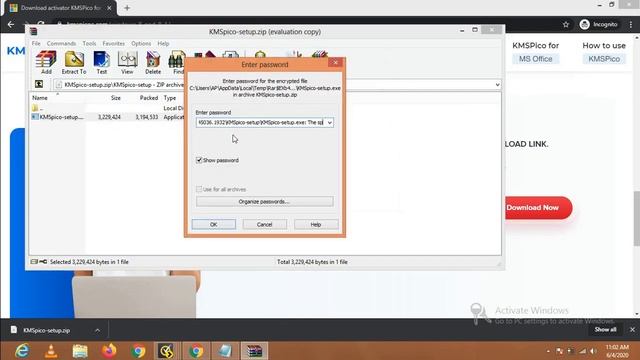Click the Type column header
The image size is (640, 360).
click(x=170, y=98)
